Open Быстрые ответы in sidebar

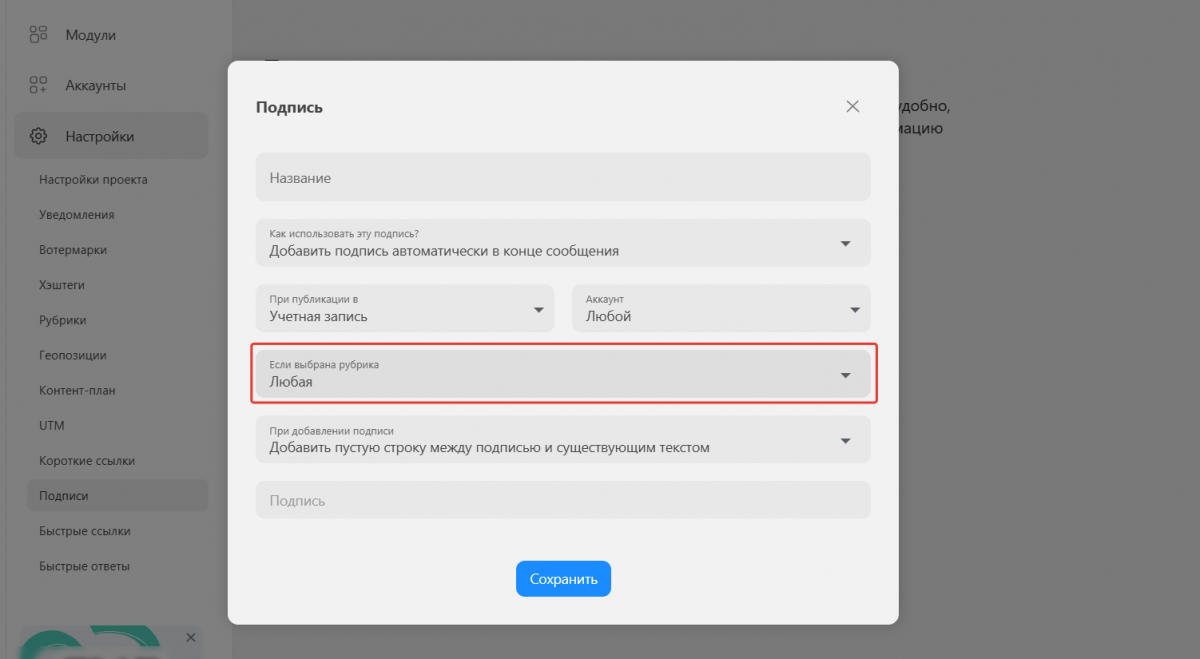(x=84, y=566)
